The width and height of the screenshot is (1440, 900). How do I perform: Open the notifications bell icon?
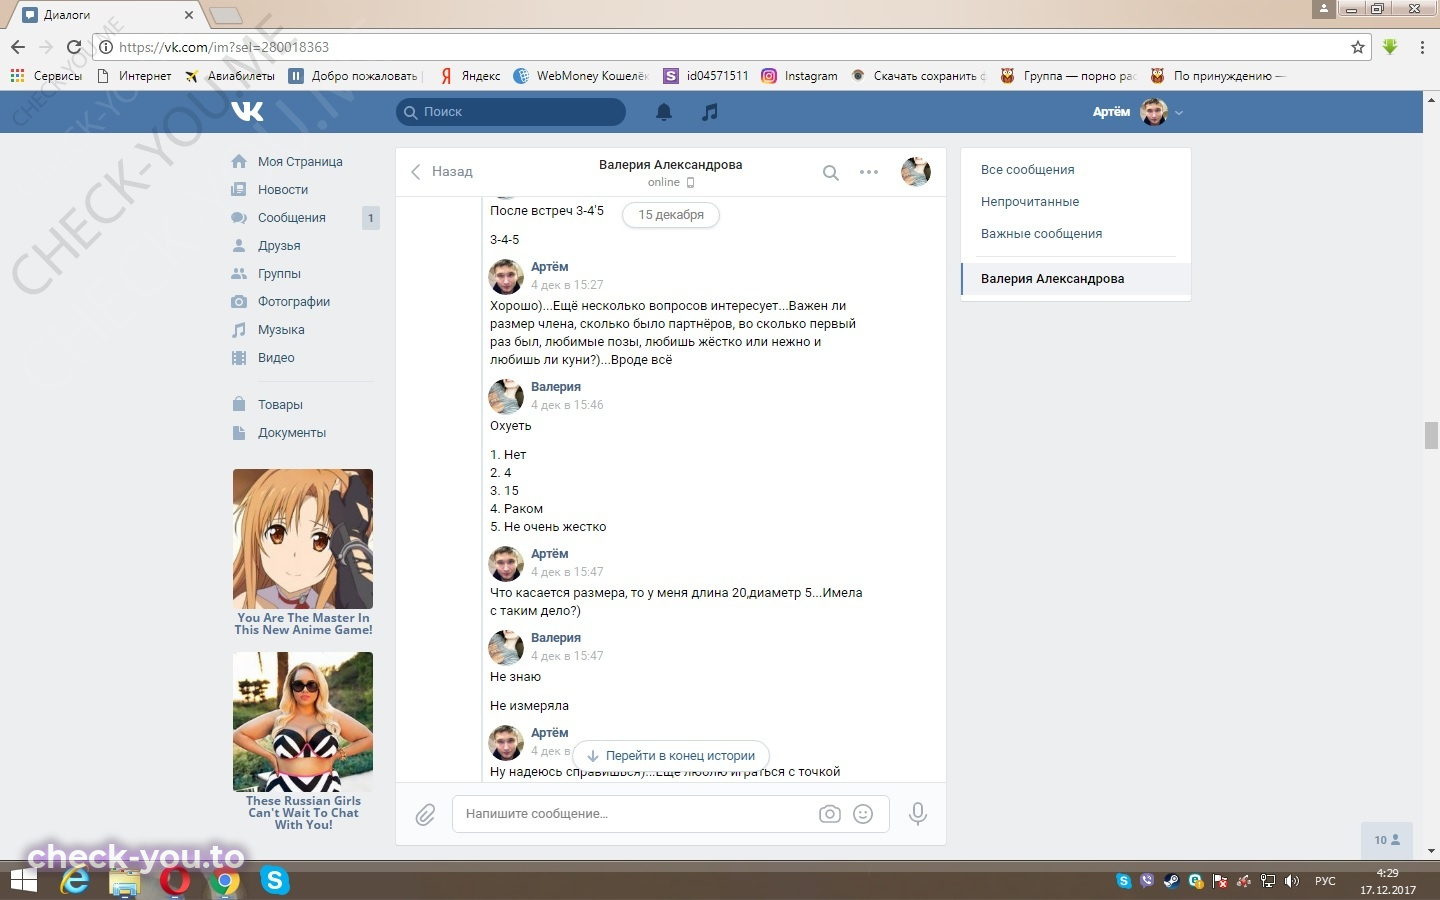(664, 112)
